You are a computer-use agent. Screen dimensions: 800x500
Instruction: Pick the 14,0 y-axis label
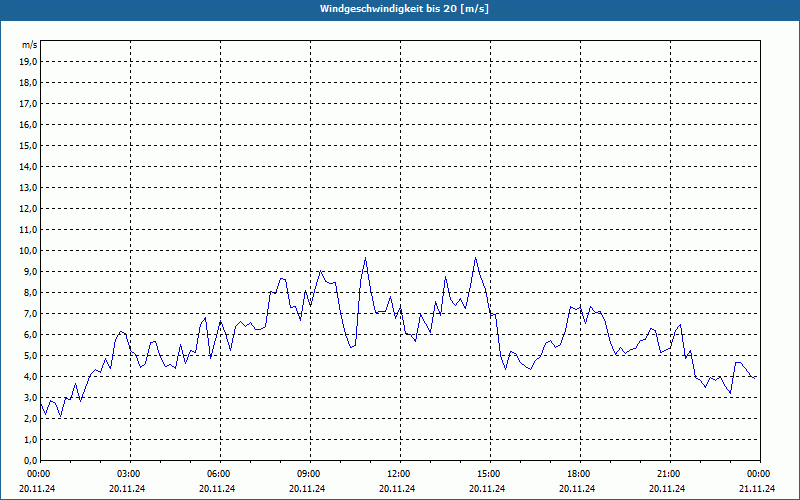coord(29,166)
